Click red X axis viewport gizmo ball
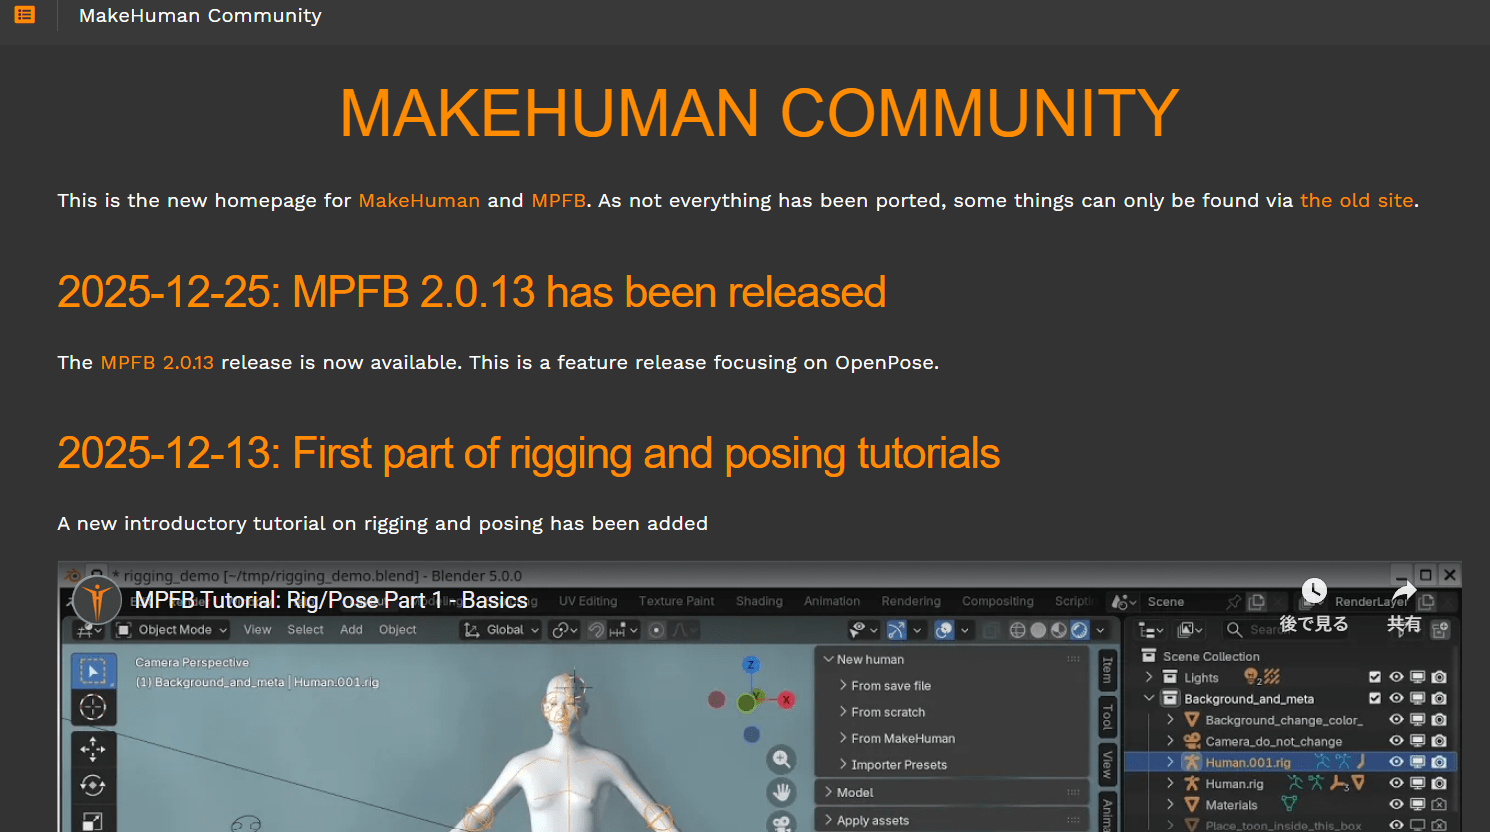 click(x=787, y=700)
